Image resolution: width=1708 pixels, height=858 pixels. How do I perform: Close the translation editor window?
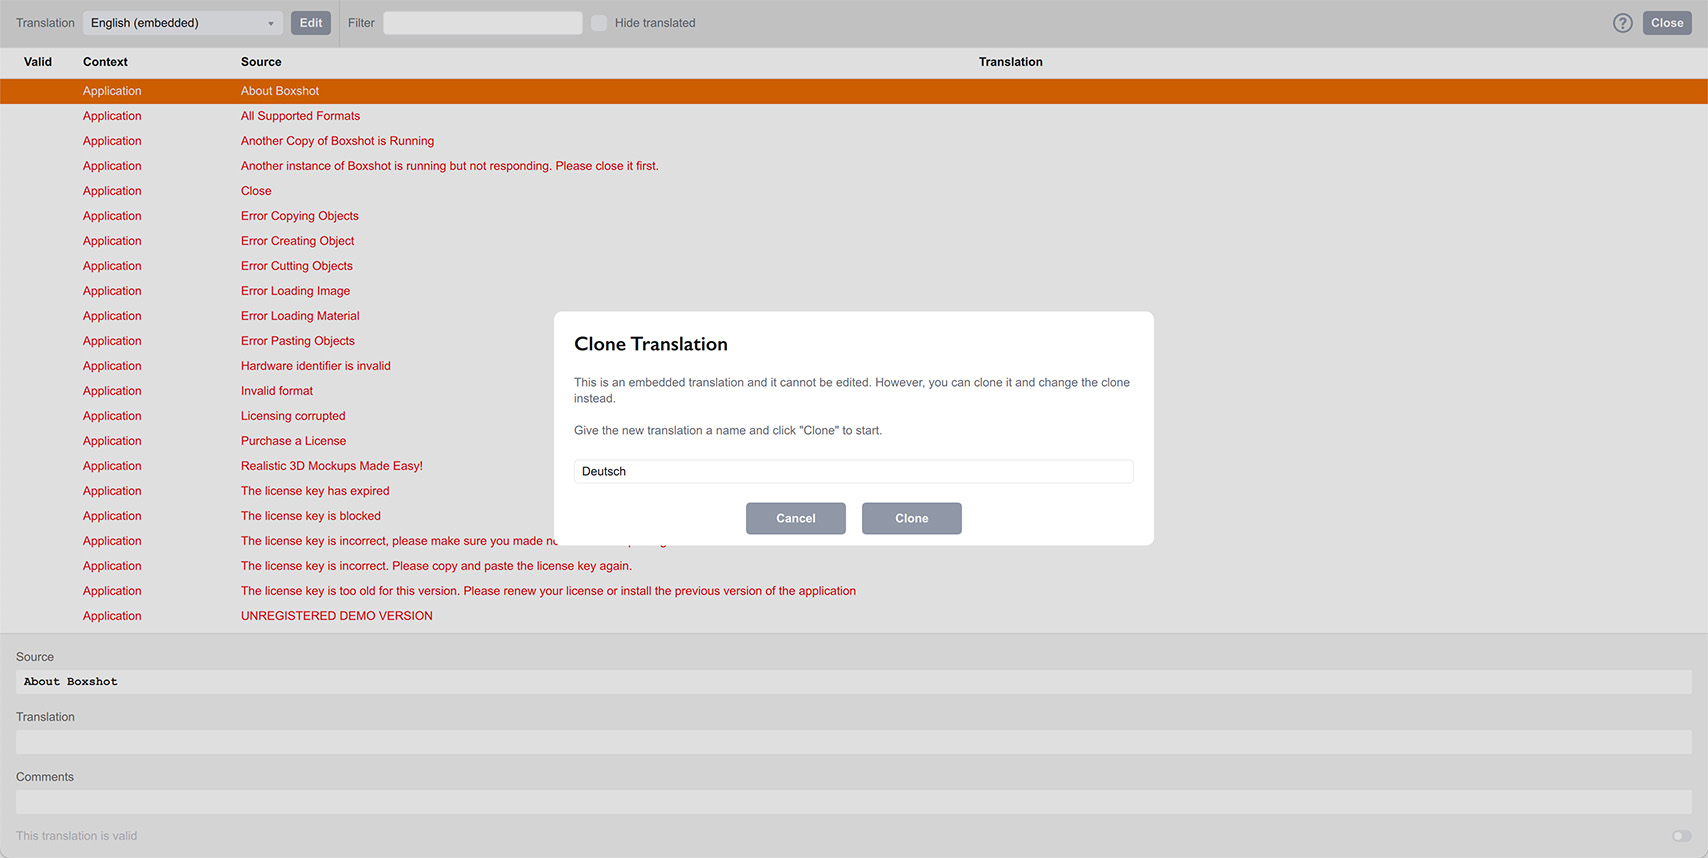click(1666, 23)
